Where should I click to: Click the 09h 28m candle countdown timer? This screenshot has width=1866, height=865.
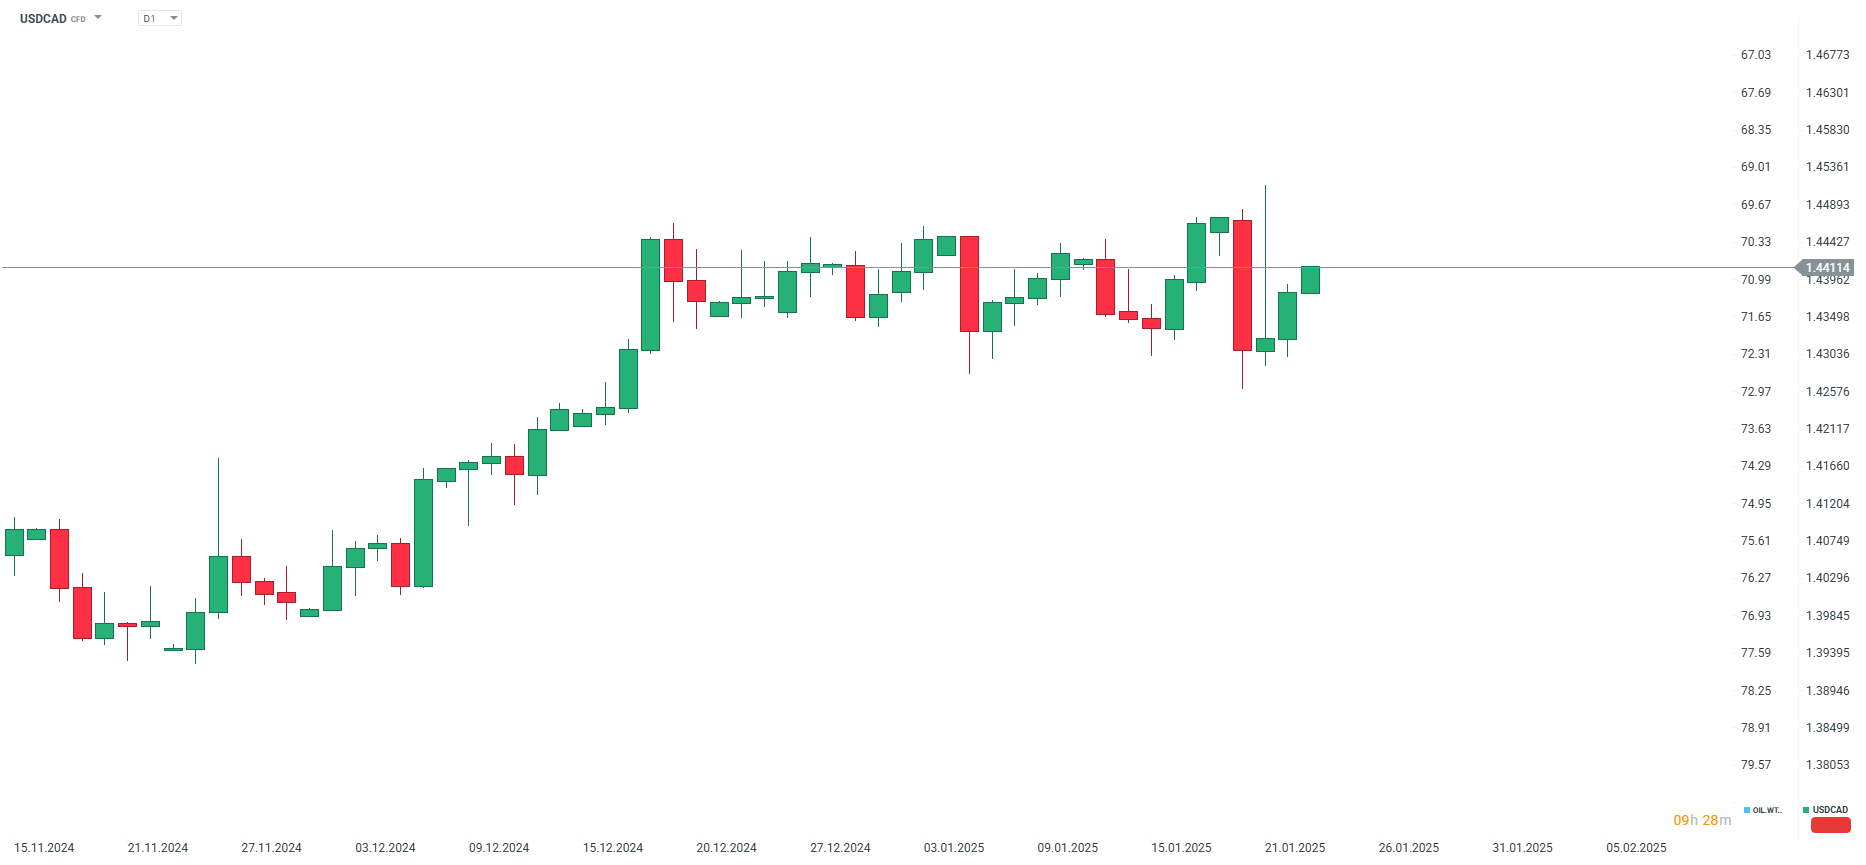tap(1702, 820)
